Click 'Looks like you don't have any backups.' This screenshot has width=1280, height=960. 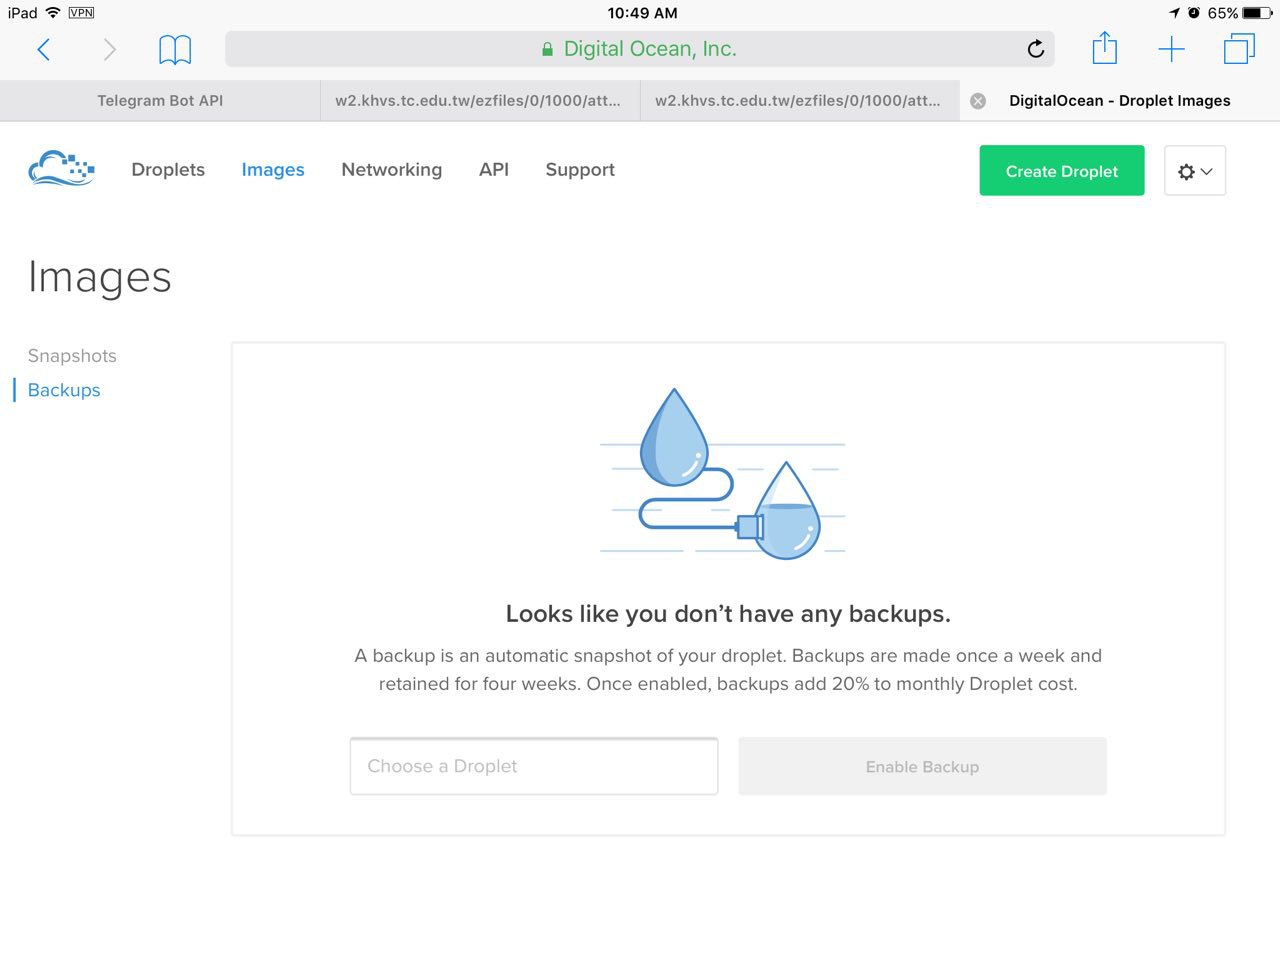(728, 613)
